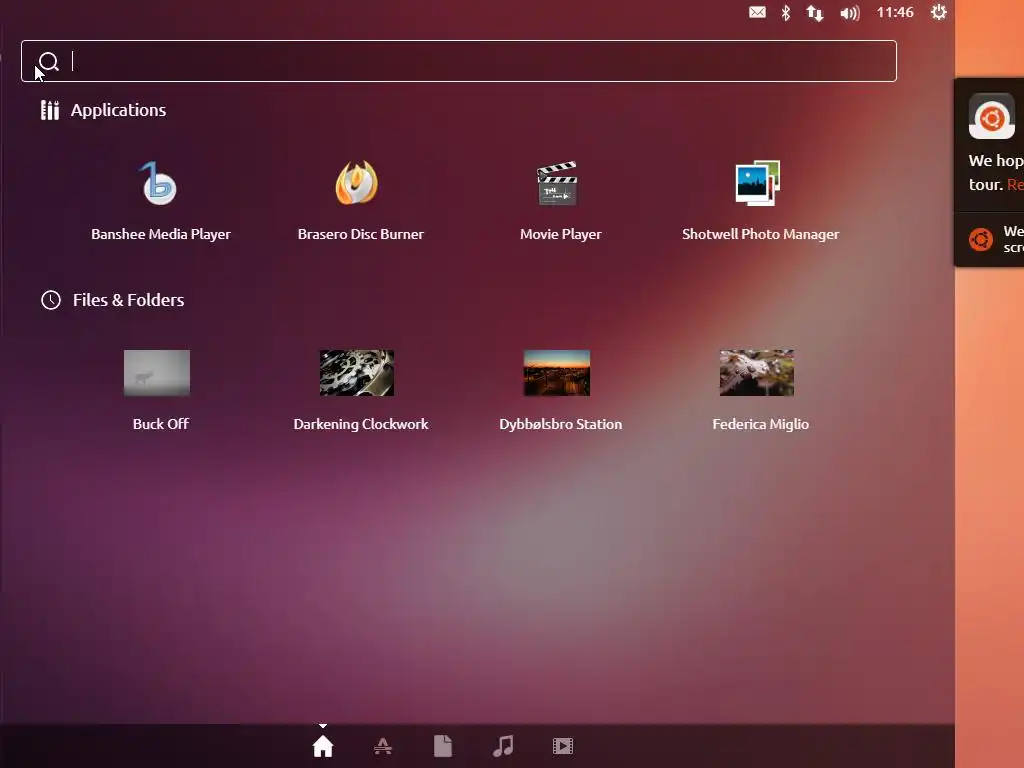
Task: Open the power gear session menu
Action: [x=938, y=12]
